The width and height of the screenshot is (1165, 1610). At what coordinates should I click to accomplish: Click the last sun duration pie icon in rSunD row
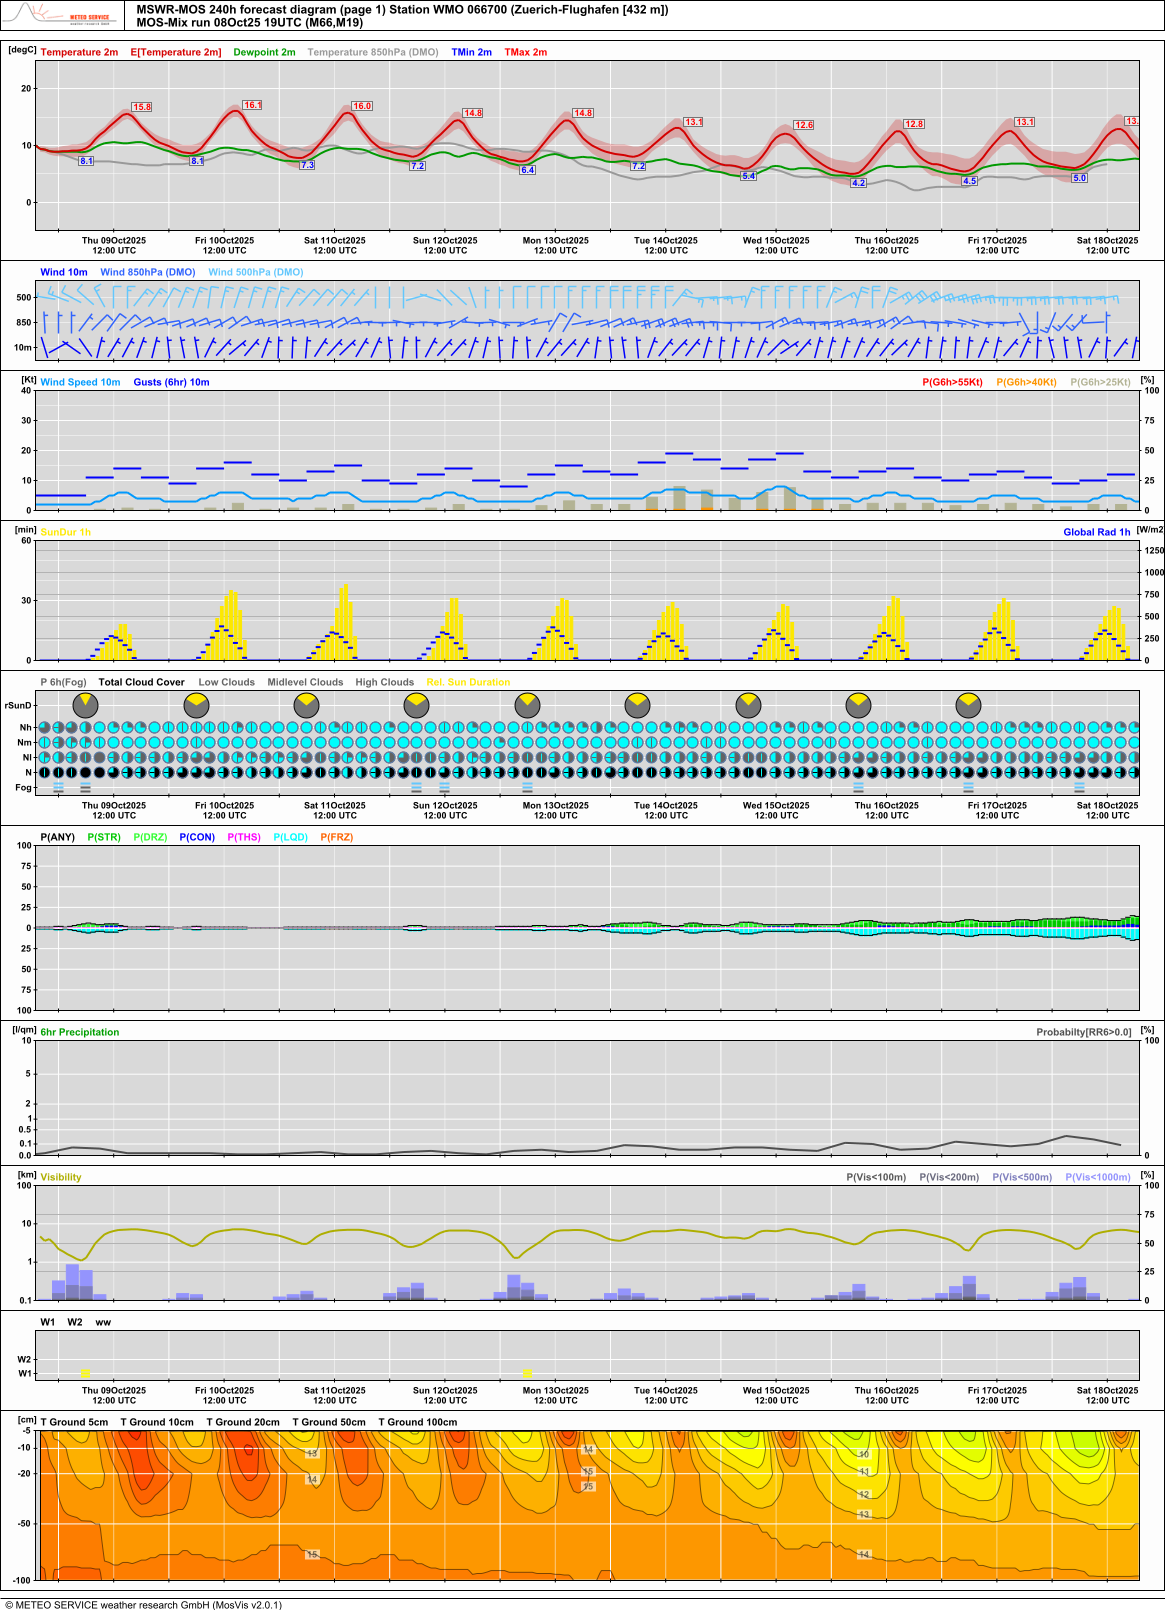[968, 705]
